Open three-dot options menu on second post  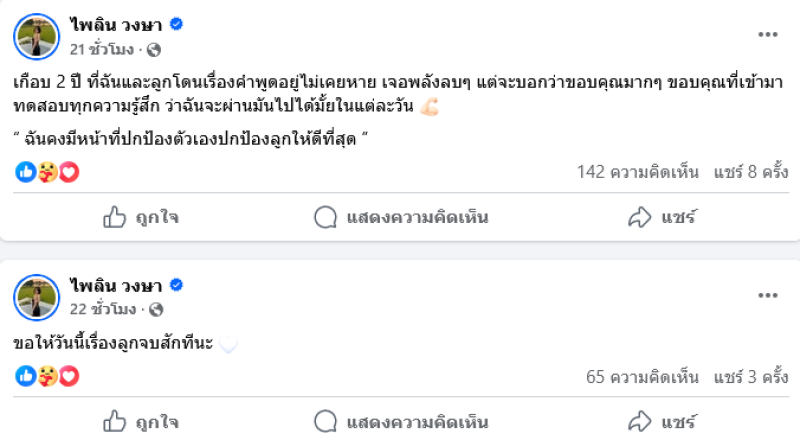[767, 295]
